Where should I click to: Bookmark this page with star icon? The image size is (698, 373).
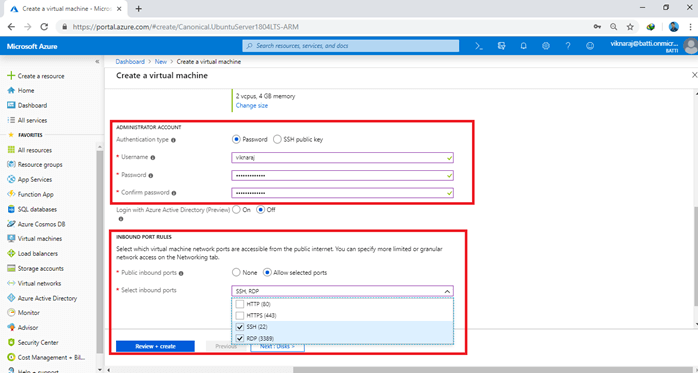tap(630, 27)
